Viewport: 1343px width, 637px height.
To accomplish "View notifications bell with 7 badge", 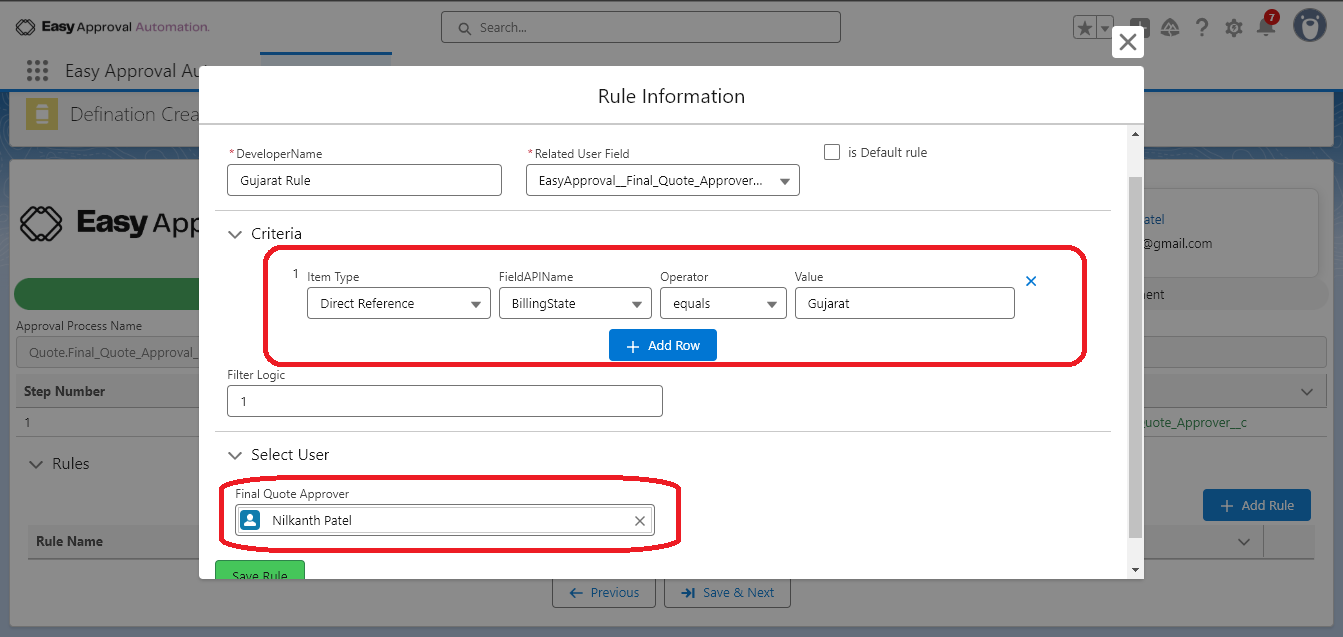I will tap(1267, 26).
